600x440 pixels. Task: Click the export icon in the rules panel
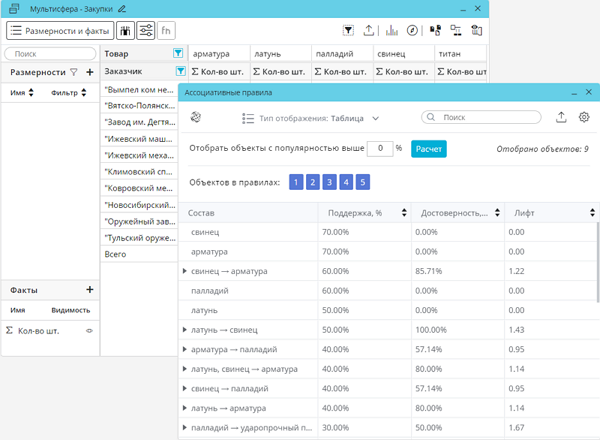click(562, 118)
